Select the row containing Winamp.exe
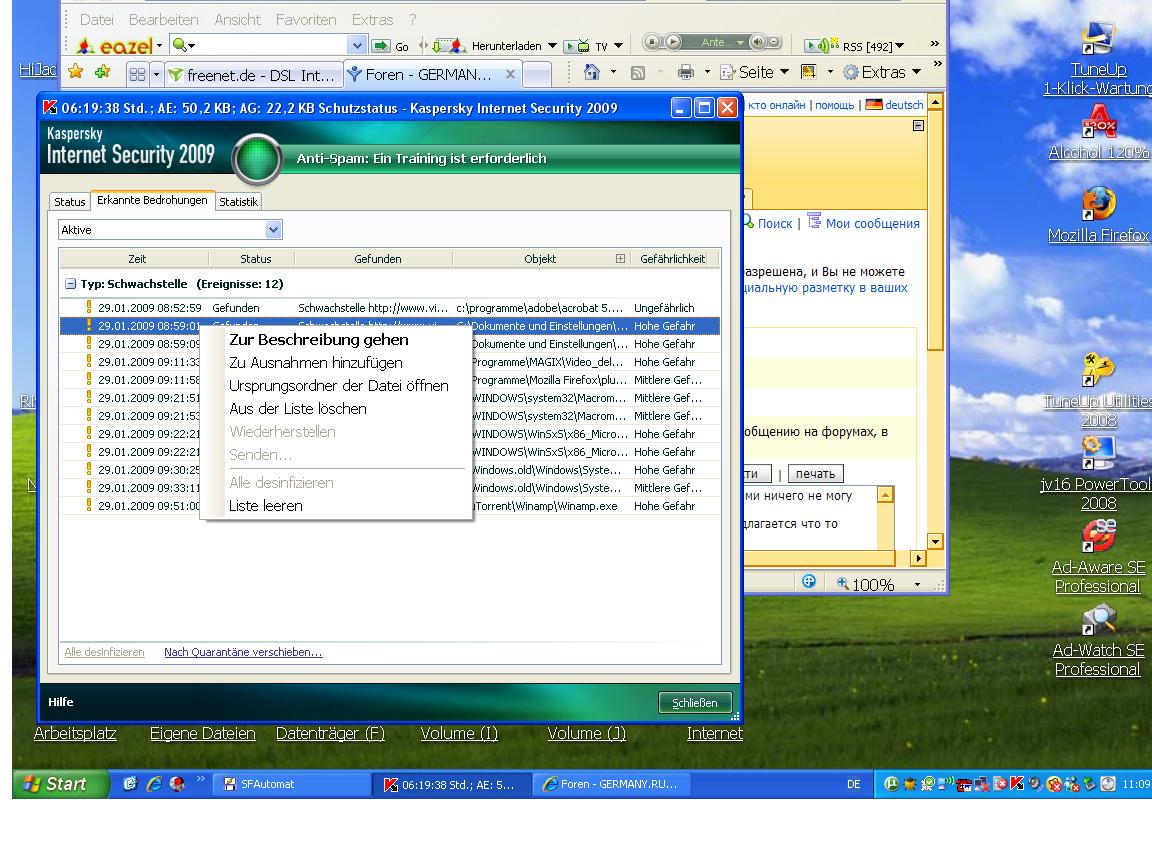The height and width of the screenshot is (864, 1152). click(x=389, y=505)
